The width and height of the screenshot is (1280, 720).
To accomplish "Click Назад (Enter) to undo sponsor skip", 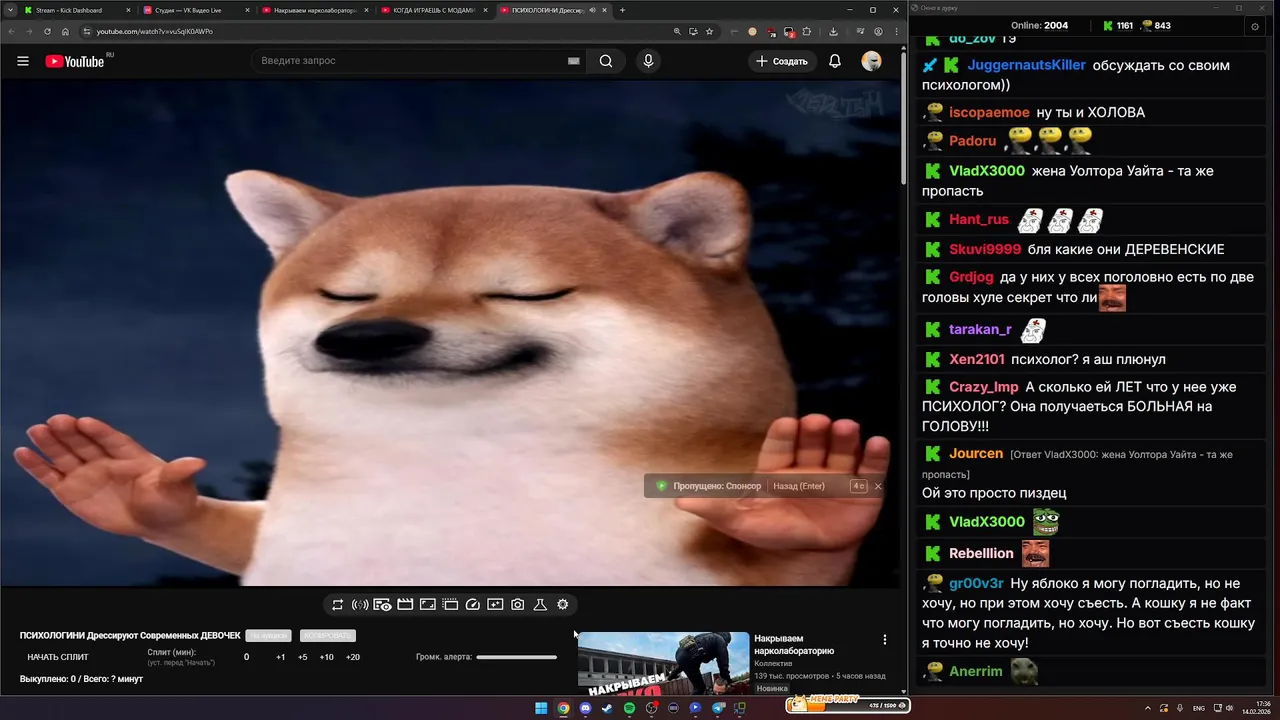I will (799, 486).
